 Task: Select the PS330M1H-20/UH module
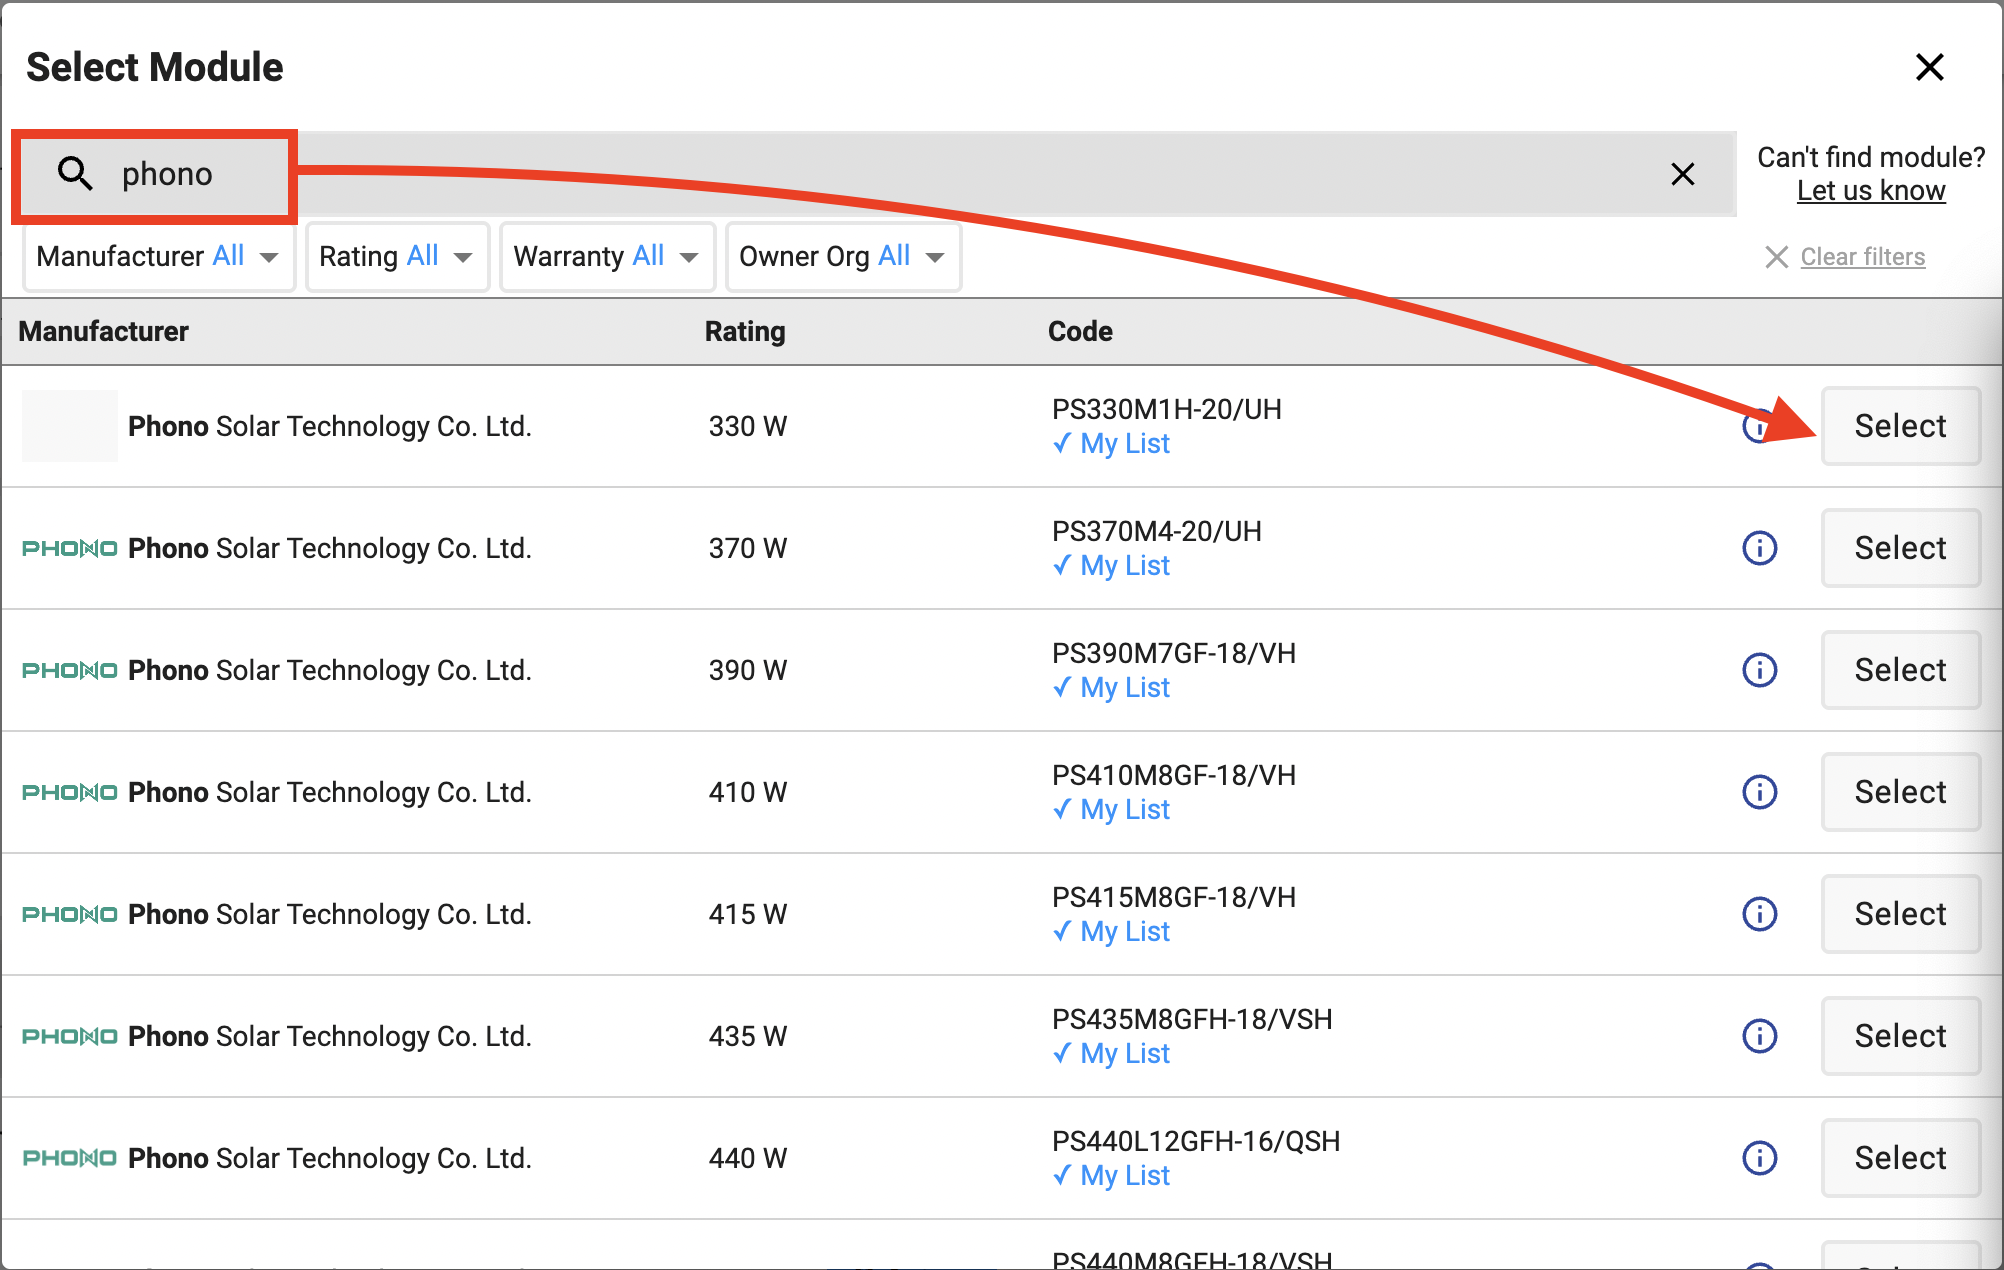pyautogui.click(x=1900, y=426)
